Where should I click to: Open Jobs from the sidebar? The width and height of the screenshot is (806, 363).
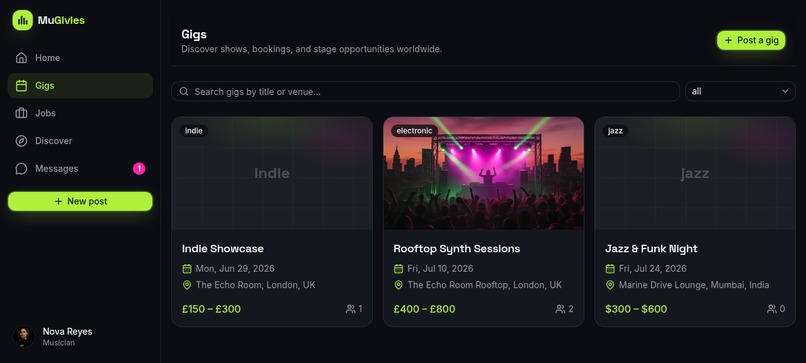click(80, 113)
